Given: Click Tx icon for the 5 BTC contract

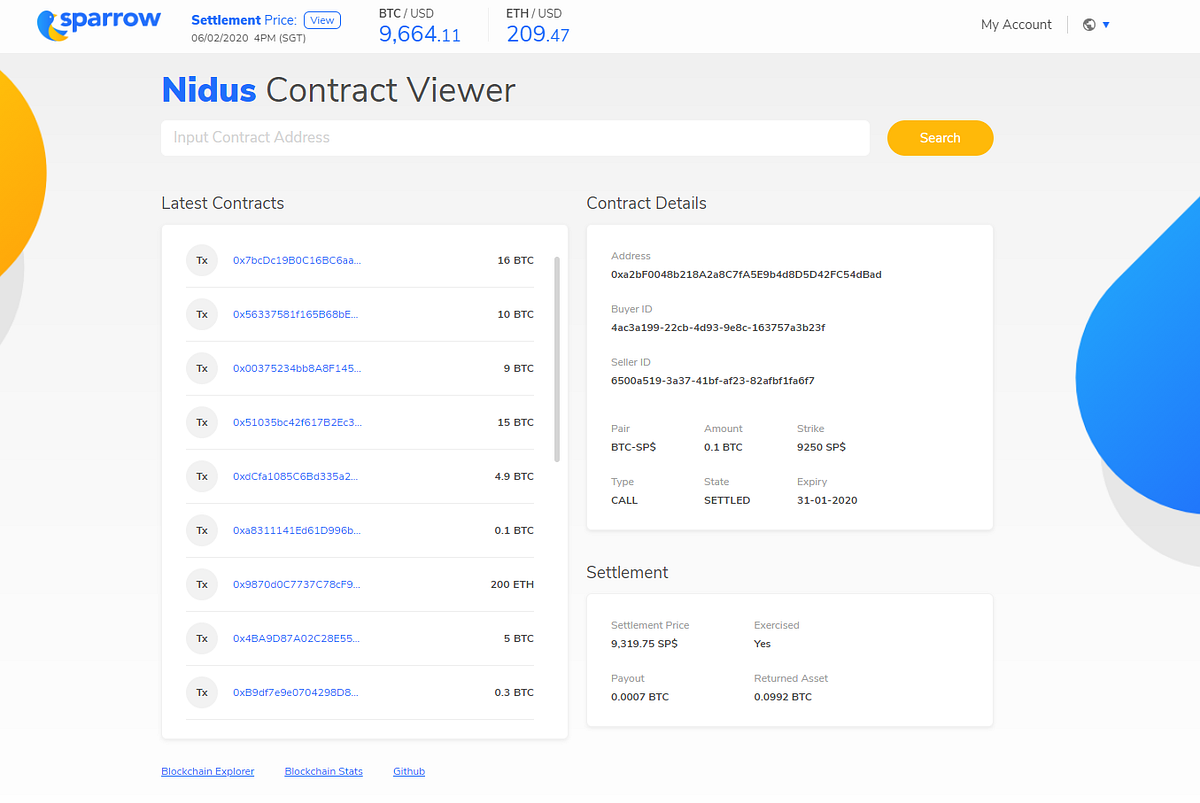Looking at the screenshot, I should click(x=201, y=638).
